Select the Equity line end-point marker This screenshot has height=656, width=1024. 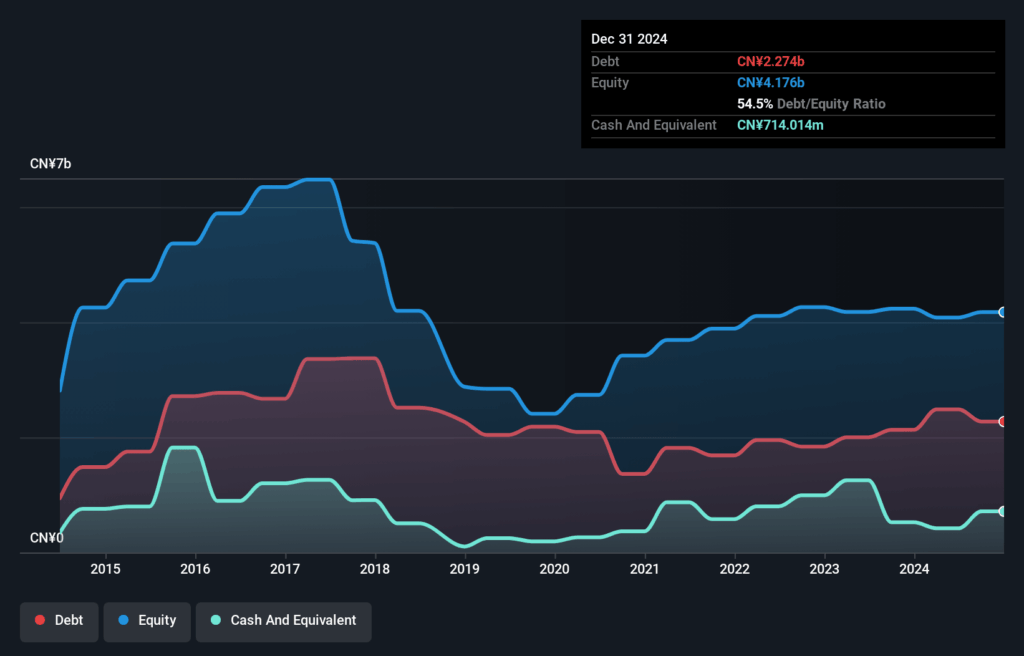click(x=1002, y=312)
